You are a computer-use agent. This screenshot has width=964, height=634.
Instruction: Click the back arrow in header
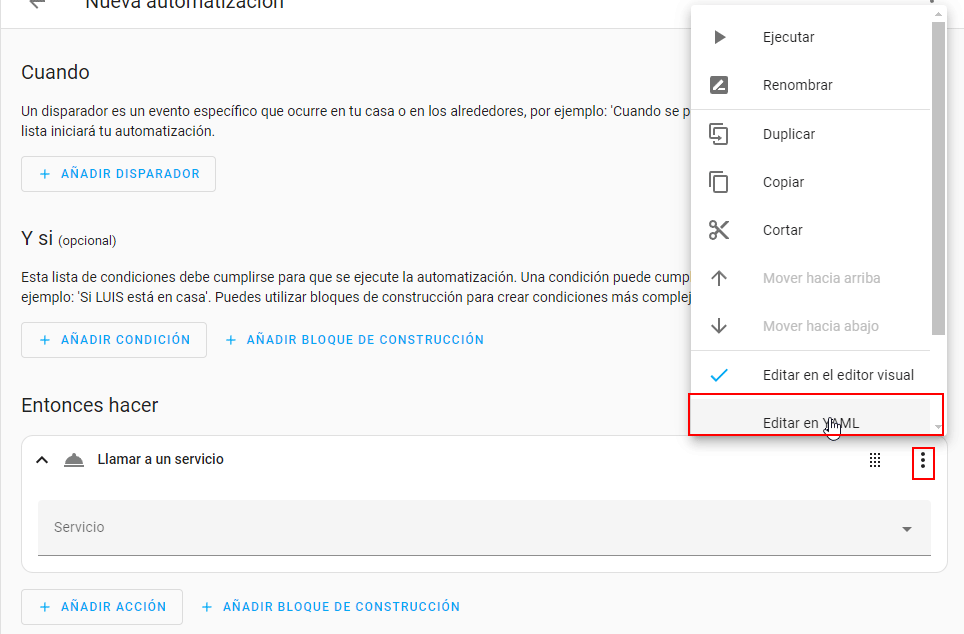37,4
